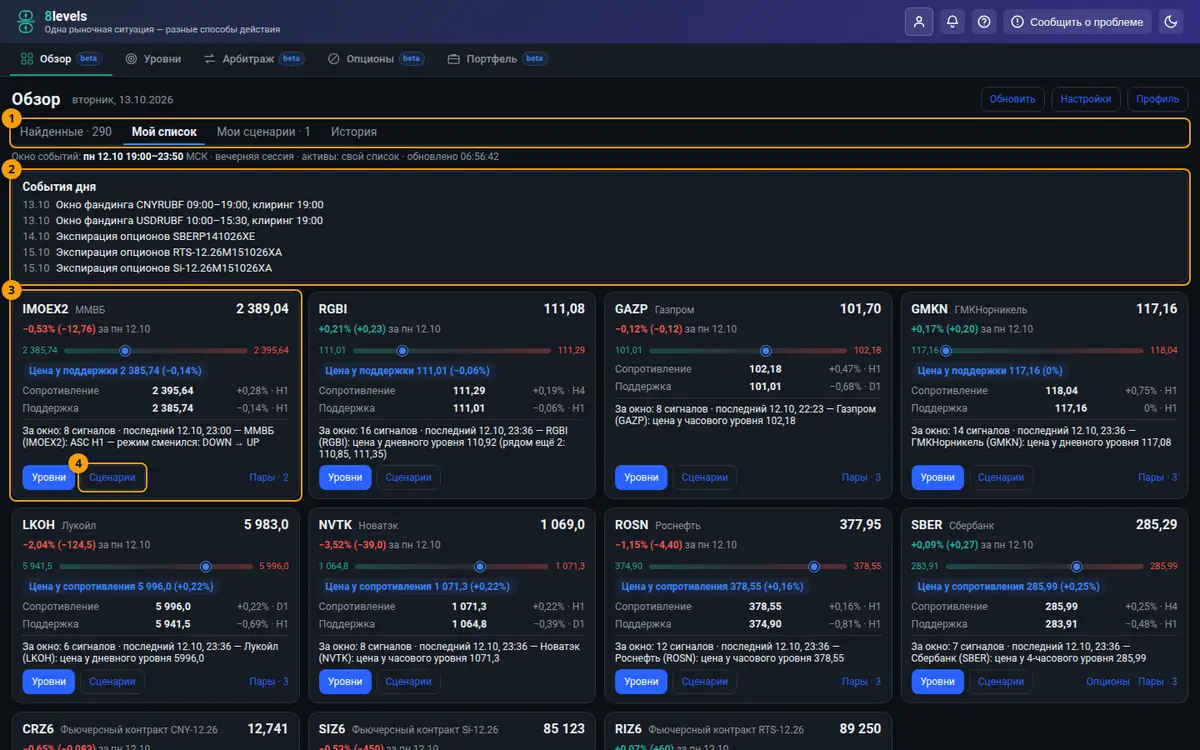Image resolution: width=1200 pixels, height=750 pixels.
Task: Open the История tab
Action: click(354, 132)
